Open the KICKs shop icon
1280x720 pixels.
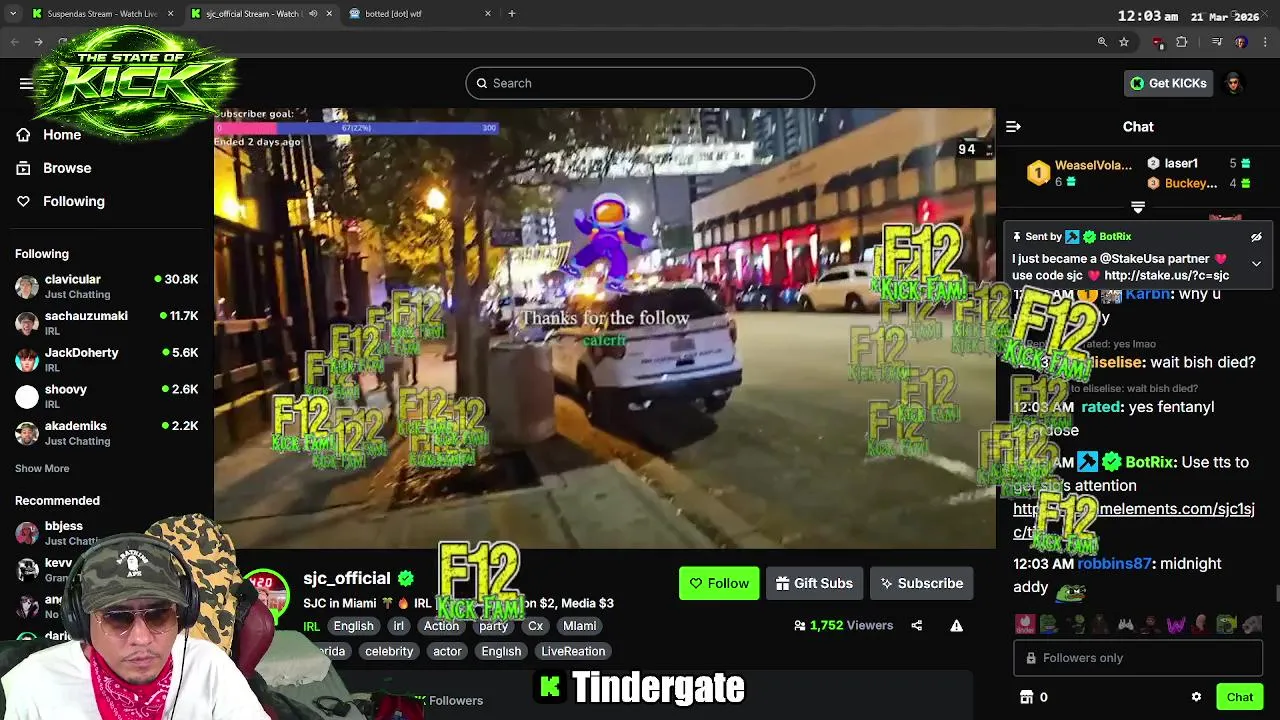coord(1025,697)
